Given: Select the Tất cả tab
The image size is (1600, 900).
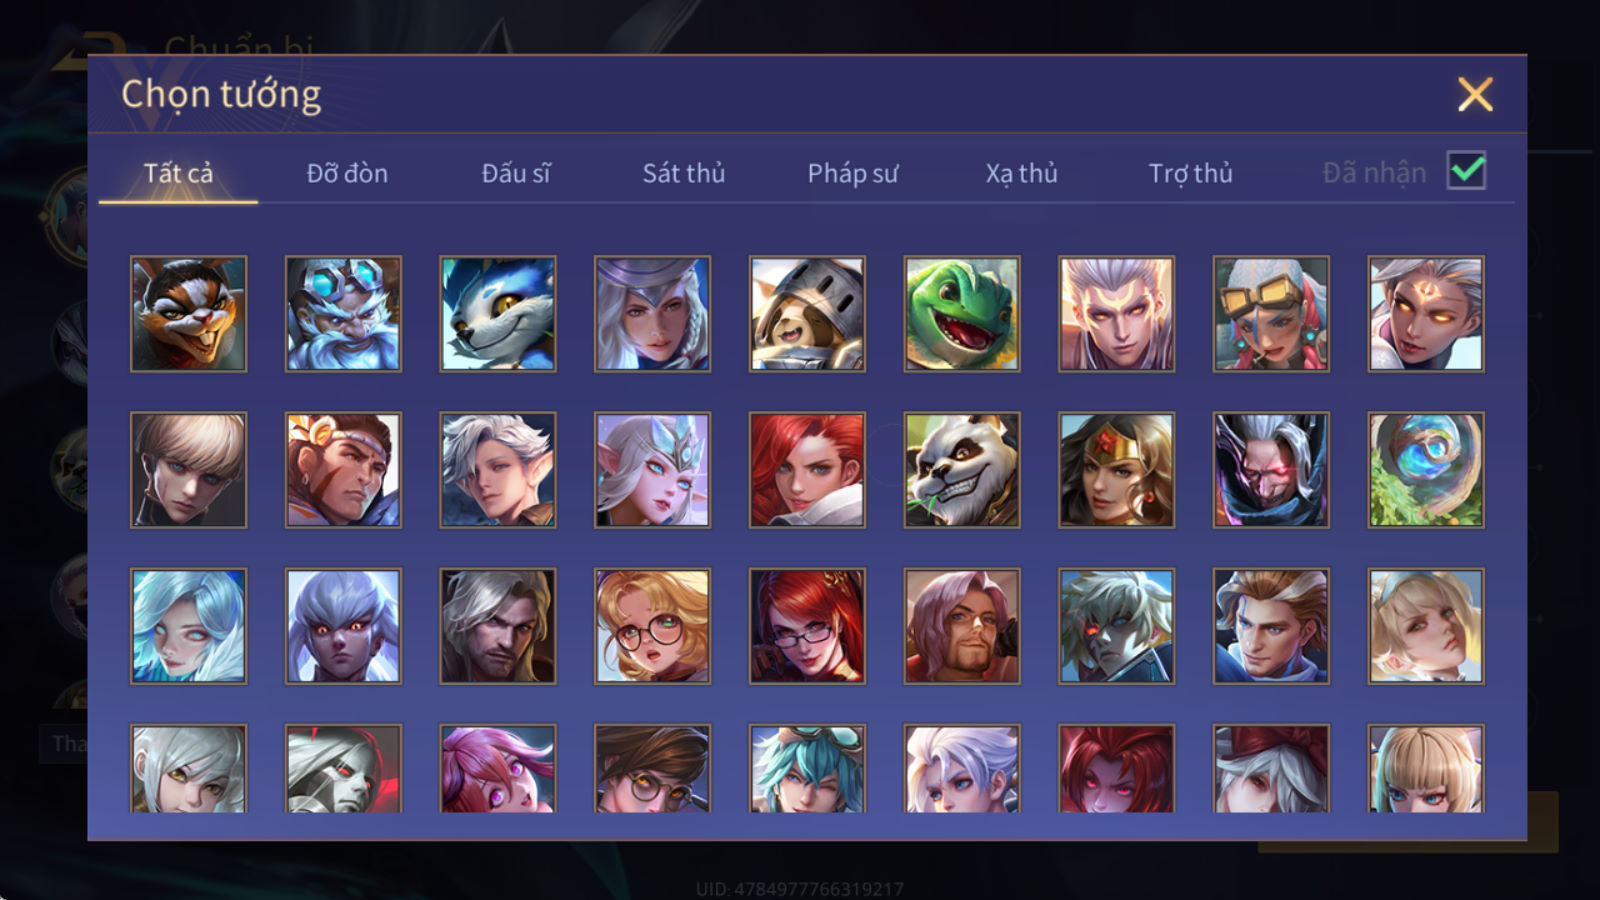Looking at the screenshot, I should click(178, 173).
